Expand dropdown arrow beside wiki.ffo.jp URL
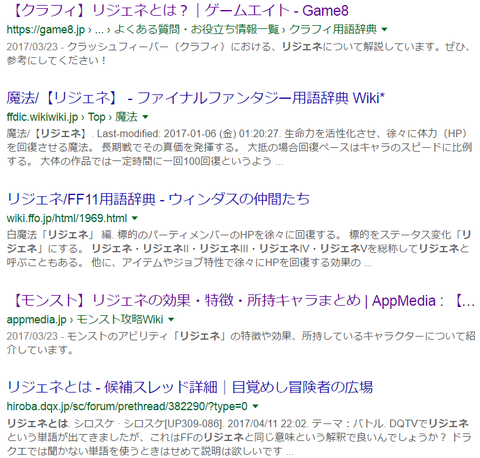Viewport: 480px width, 458px height. point(135,218)
